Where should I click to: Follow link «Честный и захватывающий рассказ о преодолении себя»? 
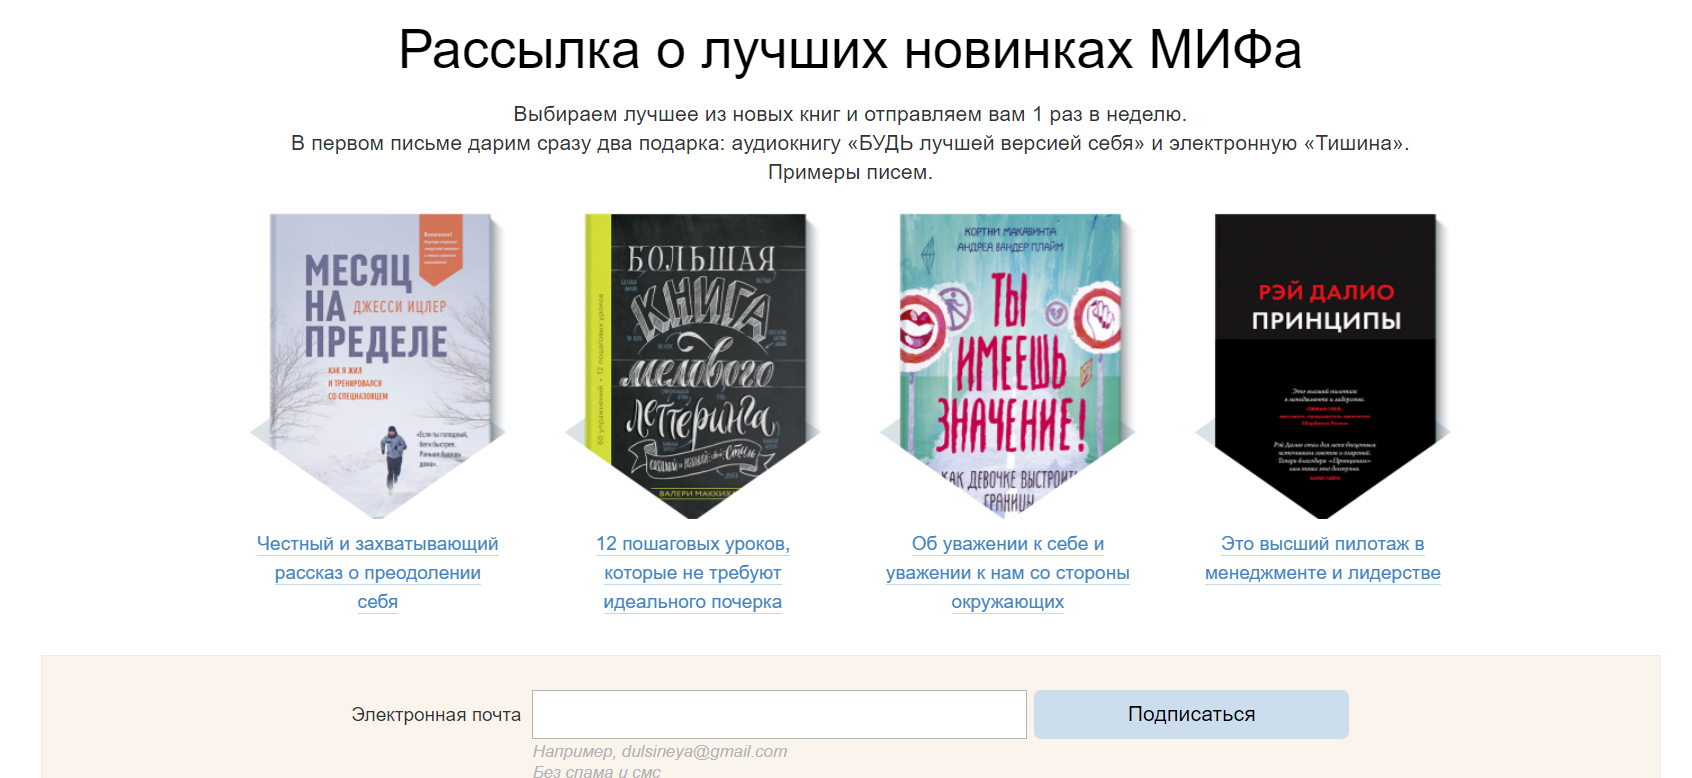click(378, 573)
